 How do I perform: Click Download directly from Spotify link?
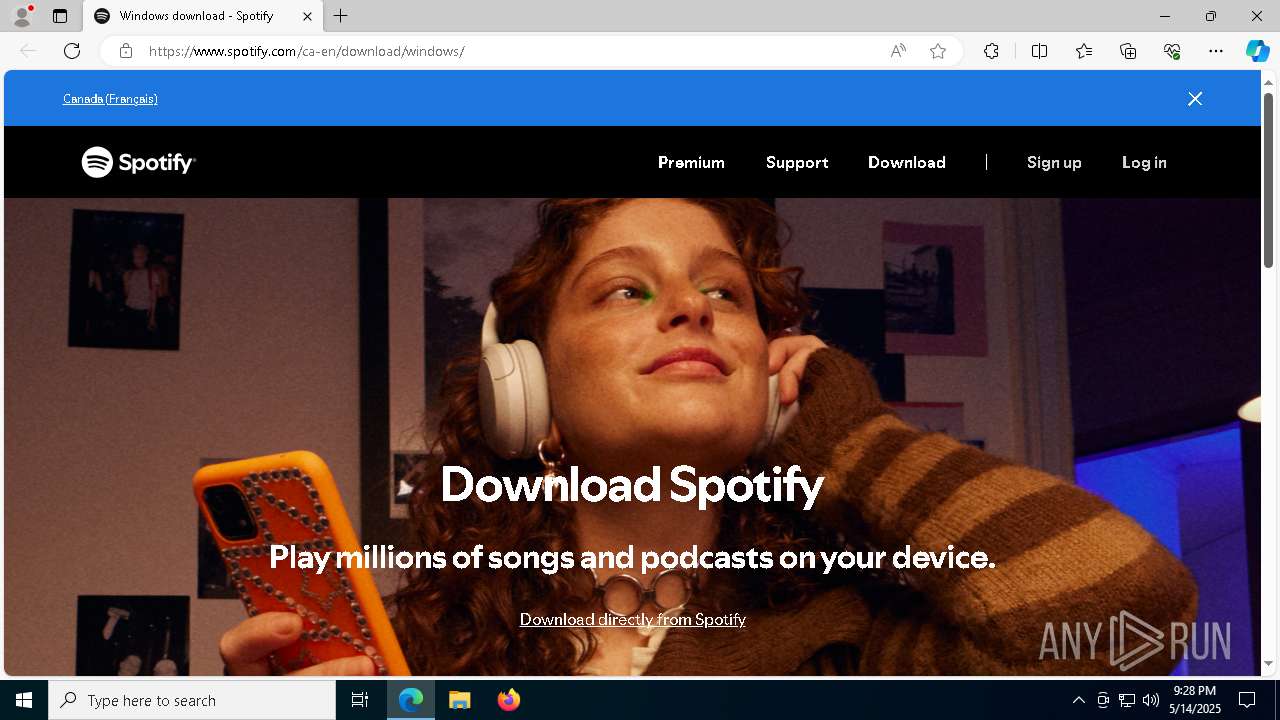pyautogui.click(x=633, y=619)
